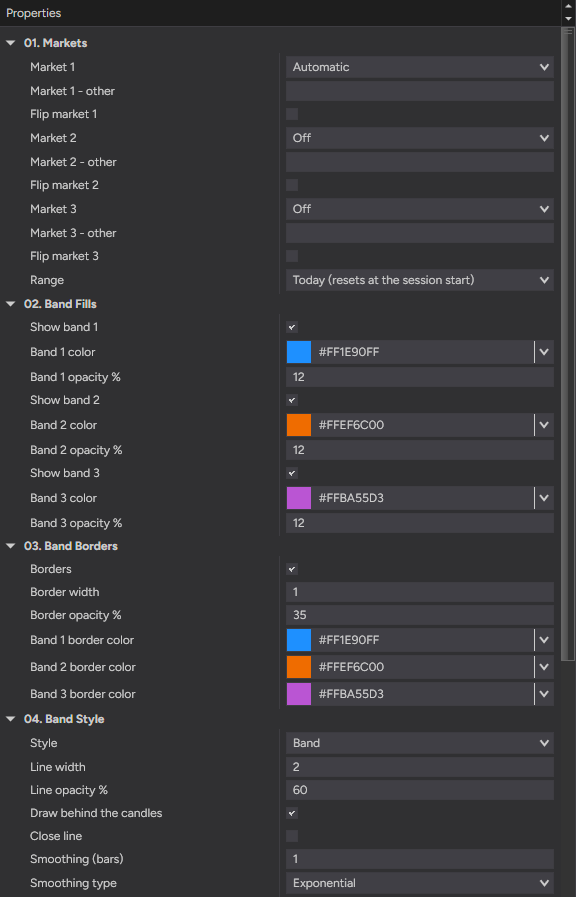576x897 pixels.
Task: Open Band 1 border color picker arrow
Action: (x=544, y=640)
